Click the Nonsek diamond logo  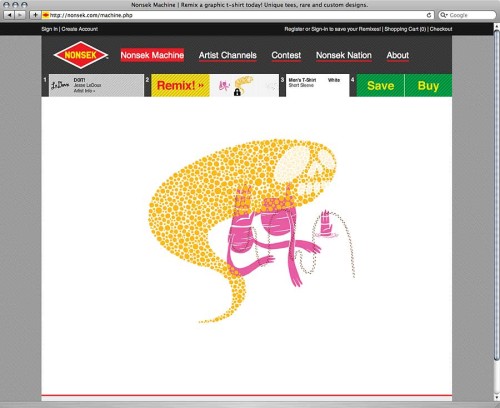(80, 55)
